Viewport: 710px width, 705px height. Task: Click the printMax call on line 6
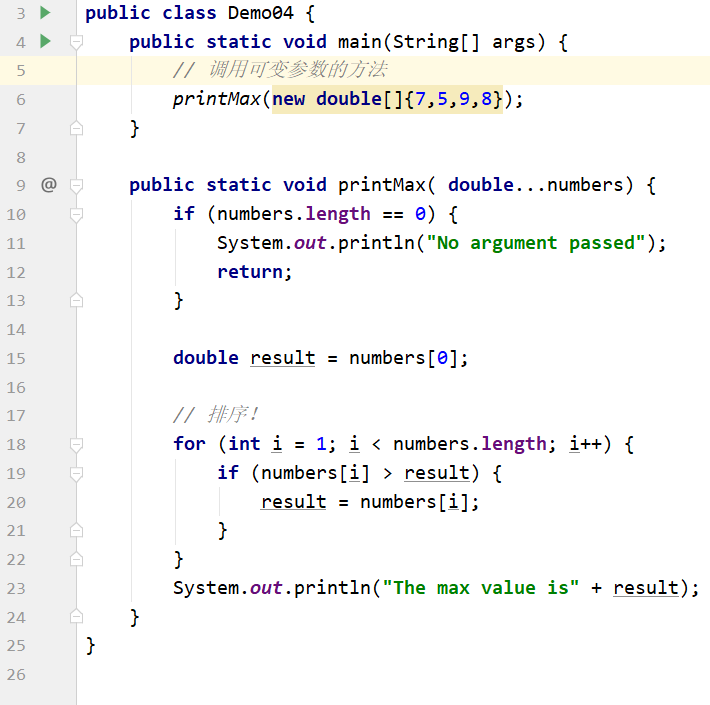tap(216, 99)
